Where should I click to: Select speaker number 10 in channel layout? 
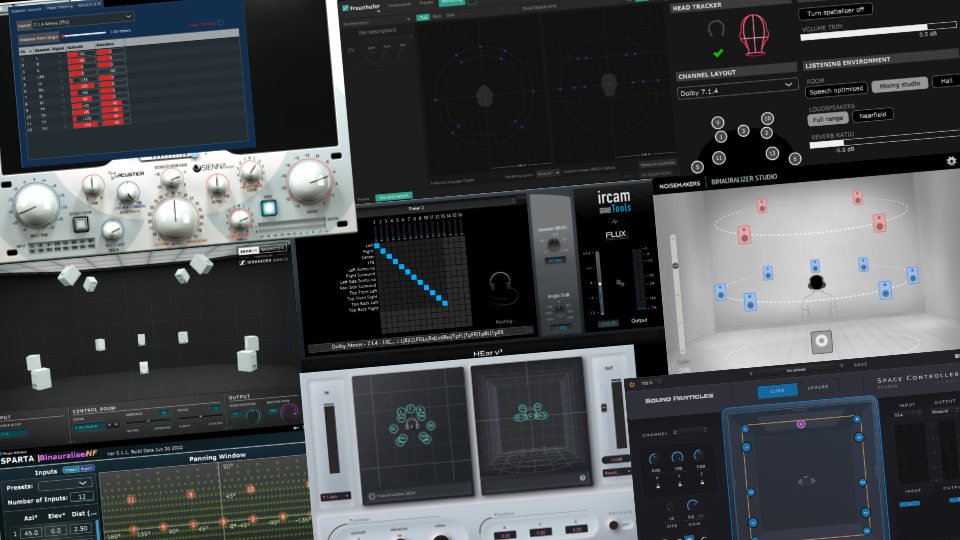[767, 118]
